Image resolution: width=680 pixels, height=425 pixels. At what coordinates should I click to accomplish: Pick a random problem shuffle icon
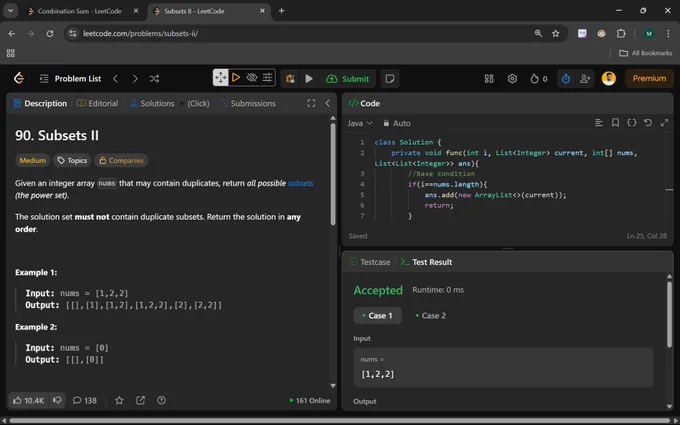(154, 78)
